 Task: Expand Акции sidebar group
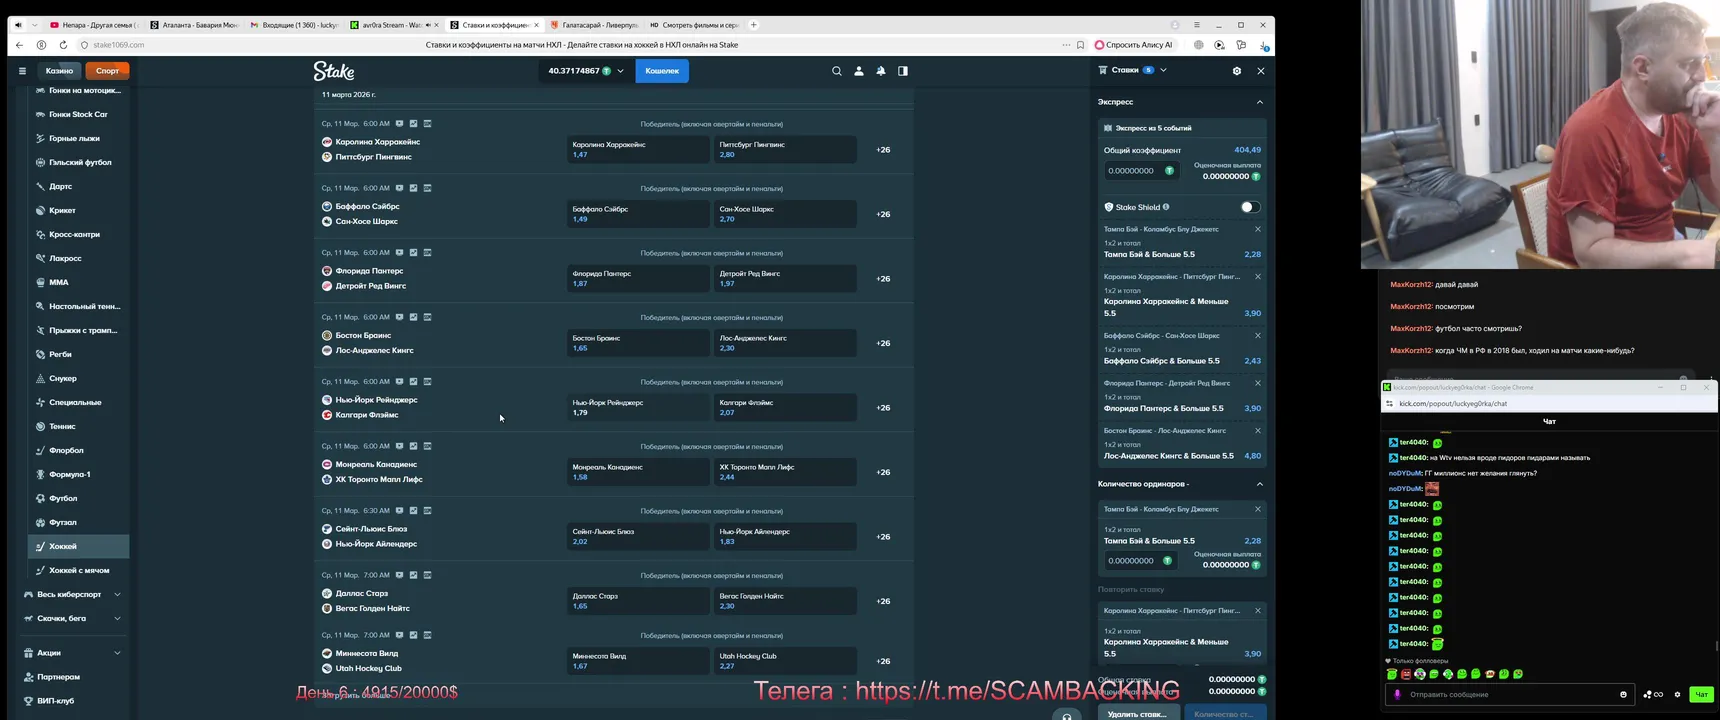coord(117,653)
